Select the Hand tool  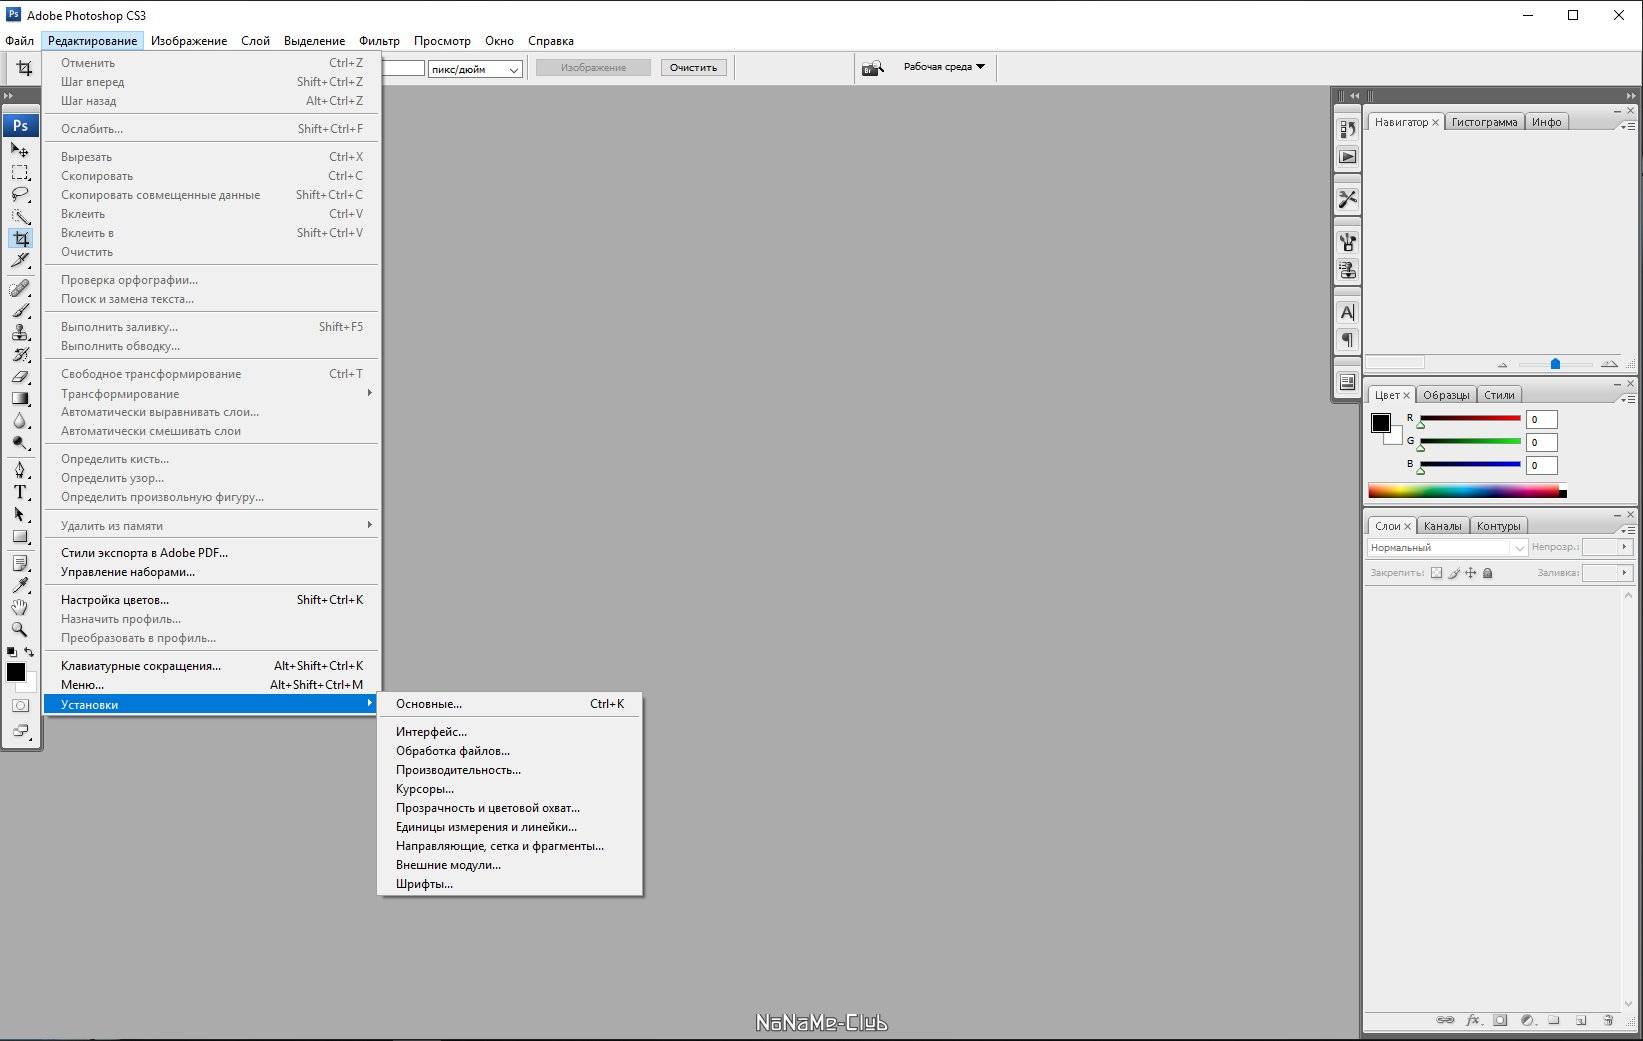click(20, 607)
